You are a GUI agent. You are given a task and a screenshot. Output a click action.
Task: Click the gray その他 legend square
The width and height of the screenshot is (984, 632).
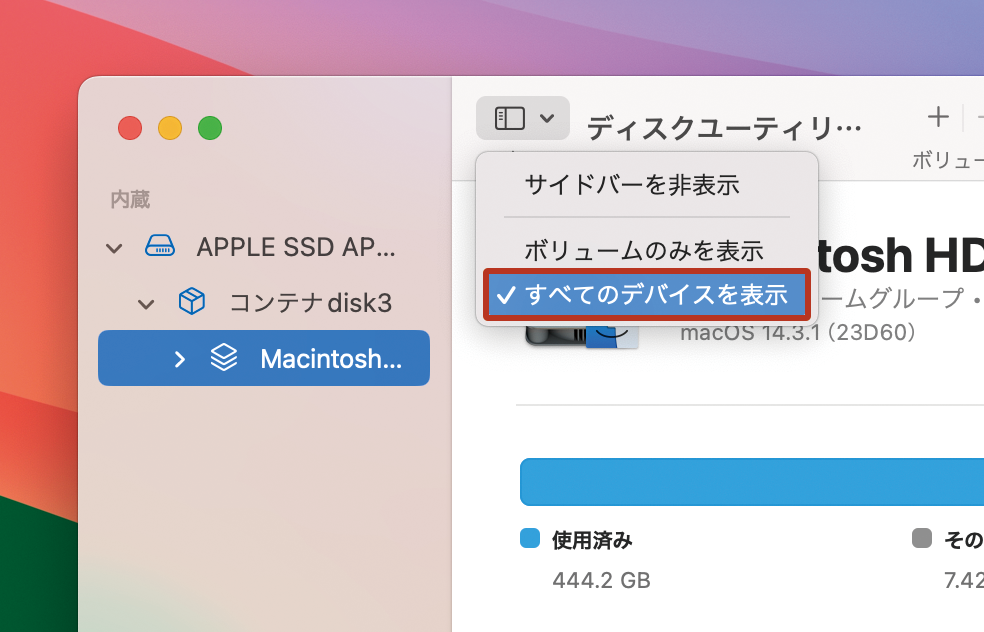click(x=922, y=538)
